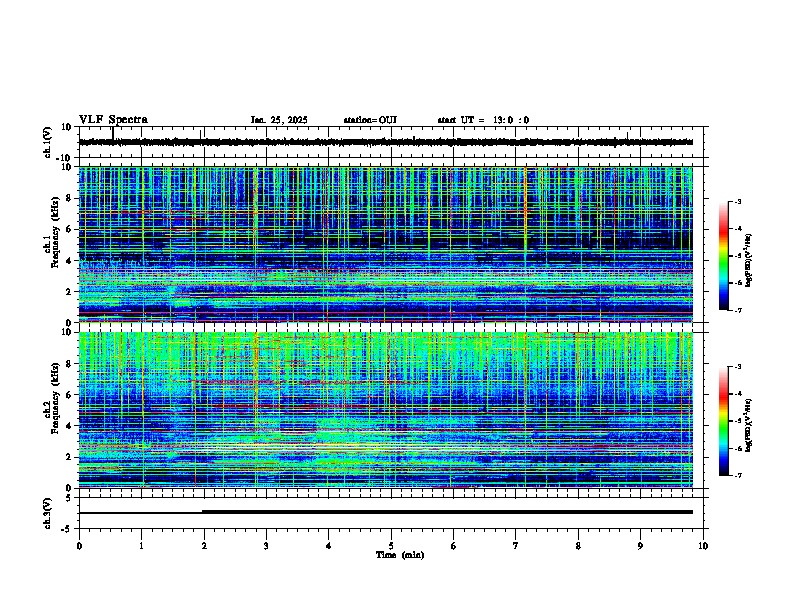This screenshot has width=792, height=612.
Task: Click the "-3" label on ch.1 color scale
Action: tap(738, 201)
